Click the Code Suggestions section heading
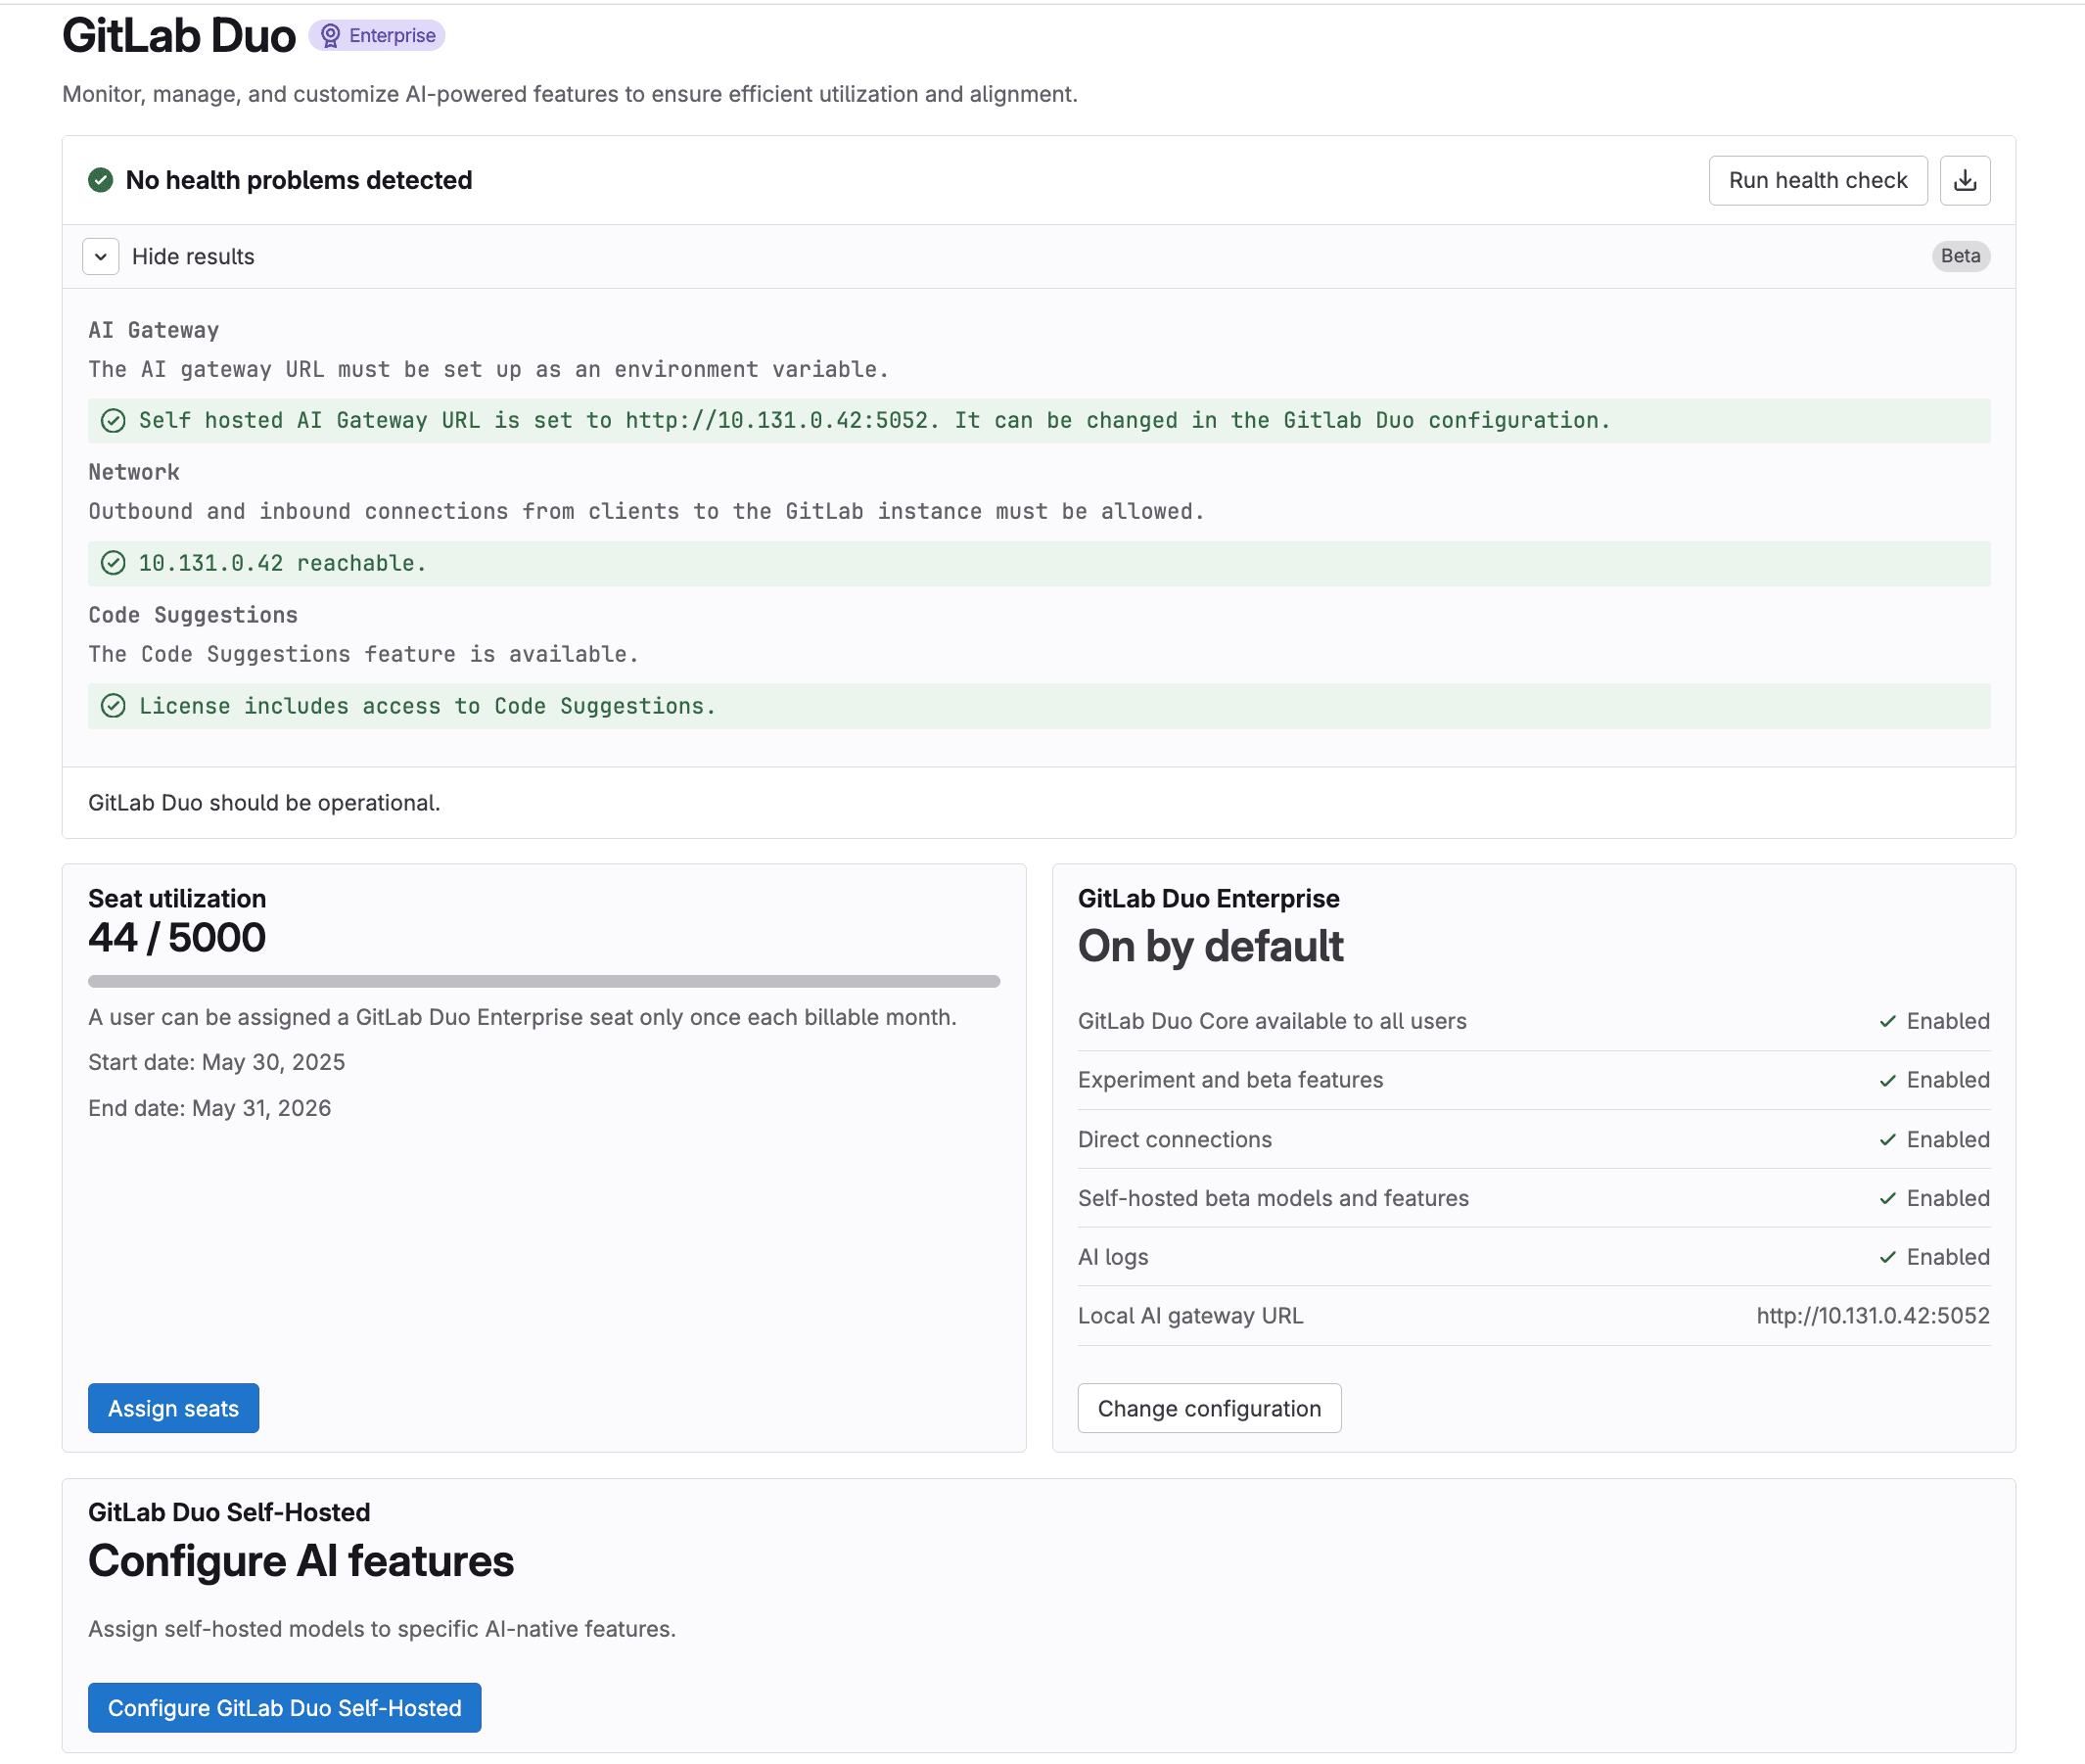Viewport: 2085px width, 1764px height. coord(193,615)
